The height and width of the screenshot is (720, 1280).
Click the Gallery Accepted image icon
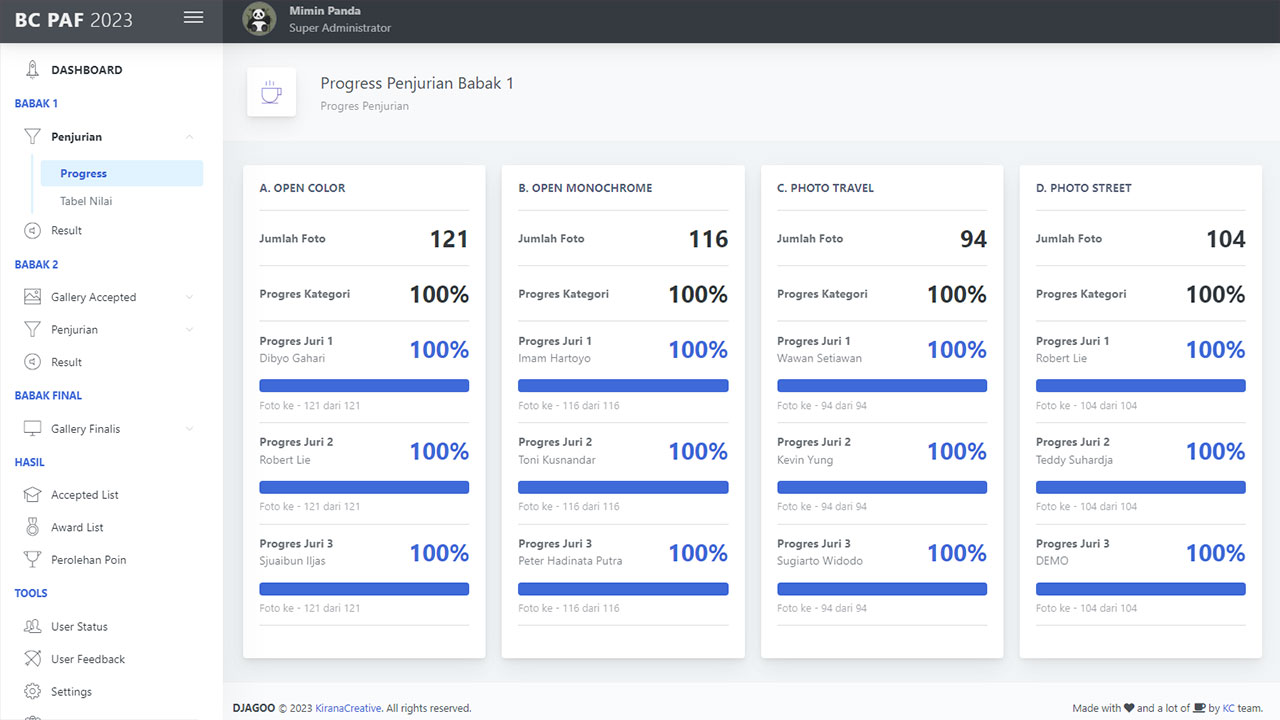pos(32,297)
